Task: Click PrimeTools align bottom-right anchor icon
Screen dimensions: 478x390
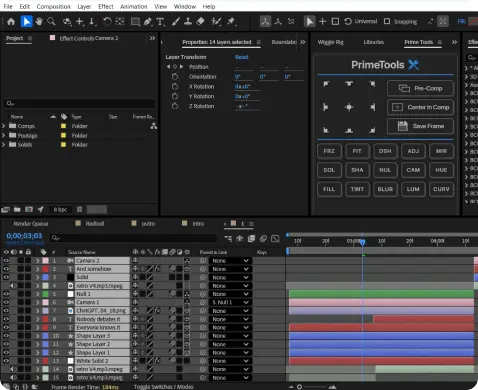Action: [x=372, y=130]
